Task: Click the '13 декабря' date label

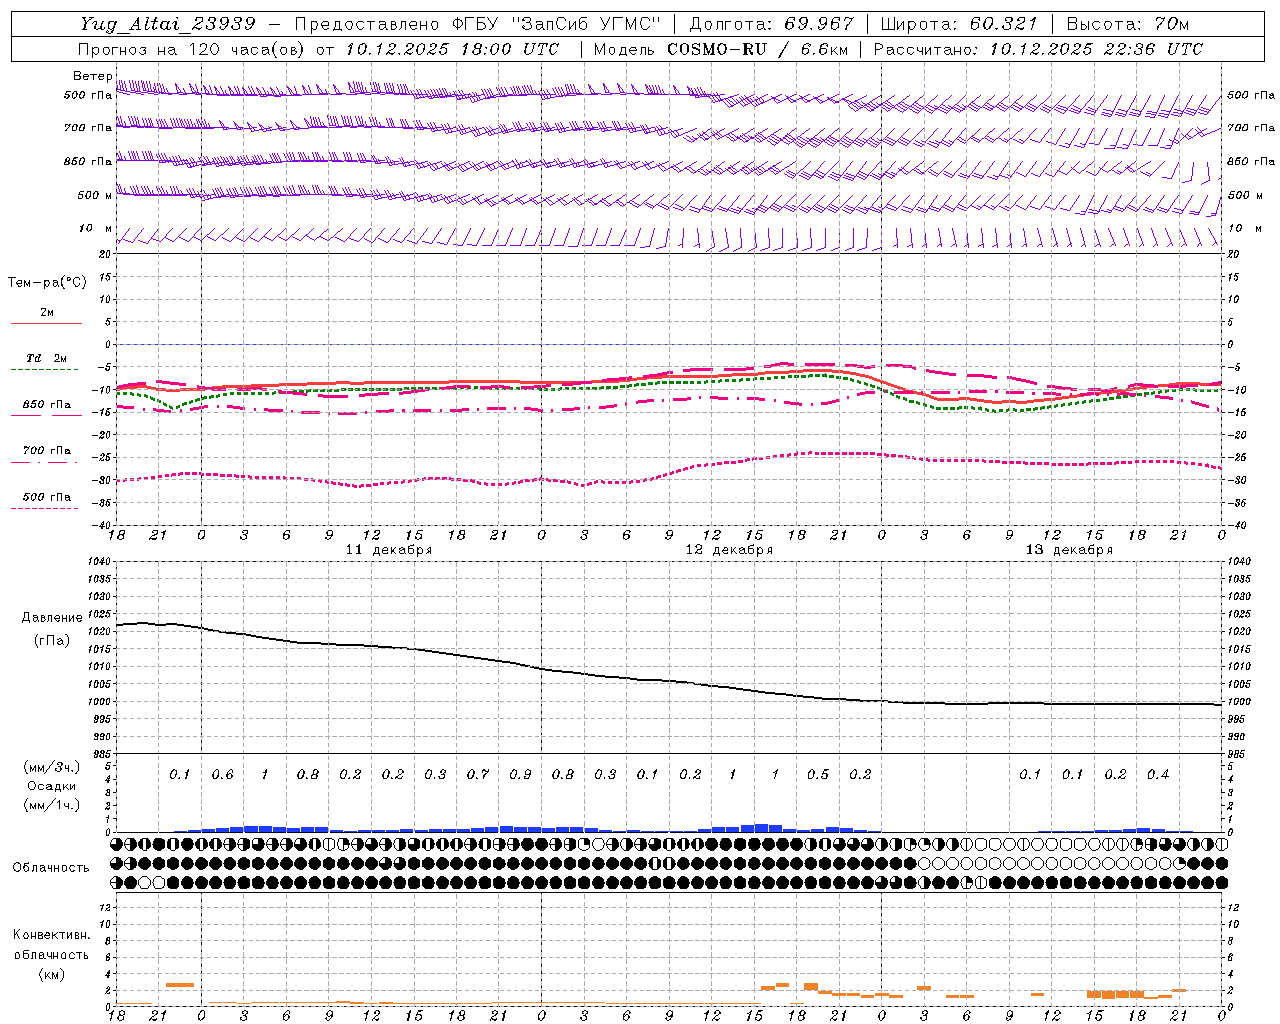Action: coord(1069,550)
